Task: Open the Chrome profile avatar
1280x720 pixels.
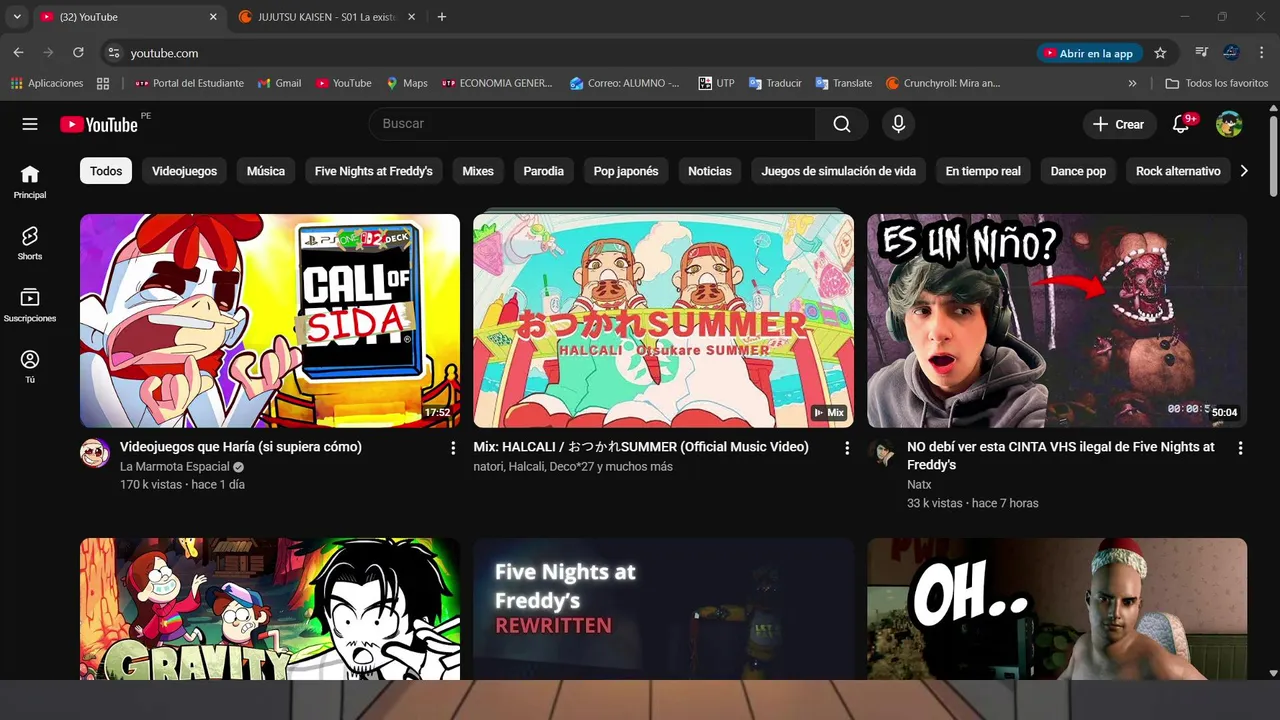Action: pos(1232,53)
